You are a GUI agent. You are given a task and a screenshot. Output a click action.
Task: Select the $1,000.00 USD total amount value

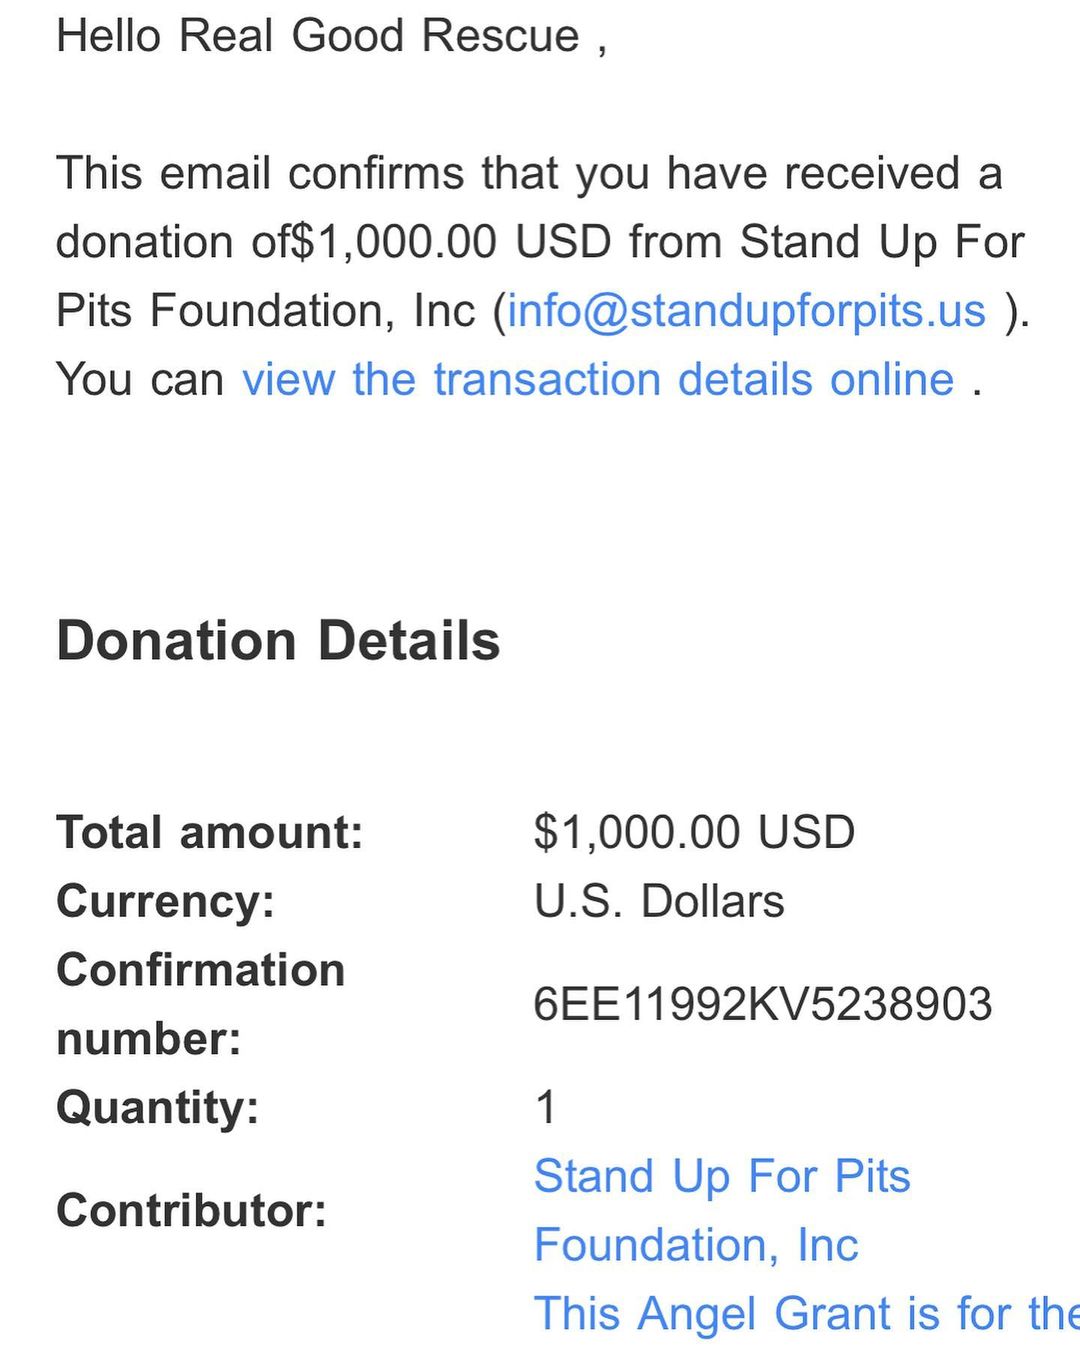[x=694, y=833]
